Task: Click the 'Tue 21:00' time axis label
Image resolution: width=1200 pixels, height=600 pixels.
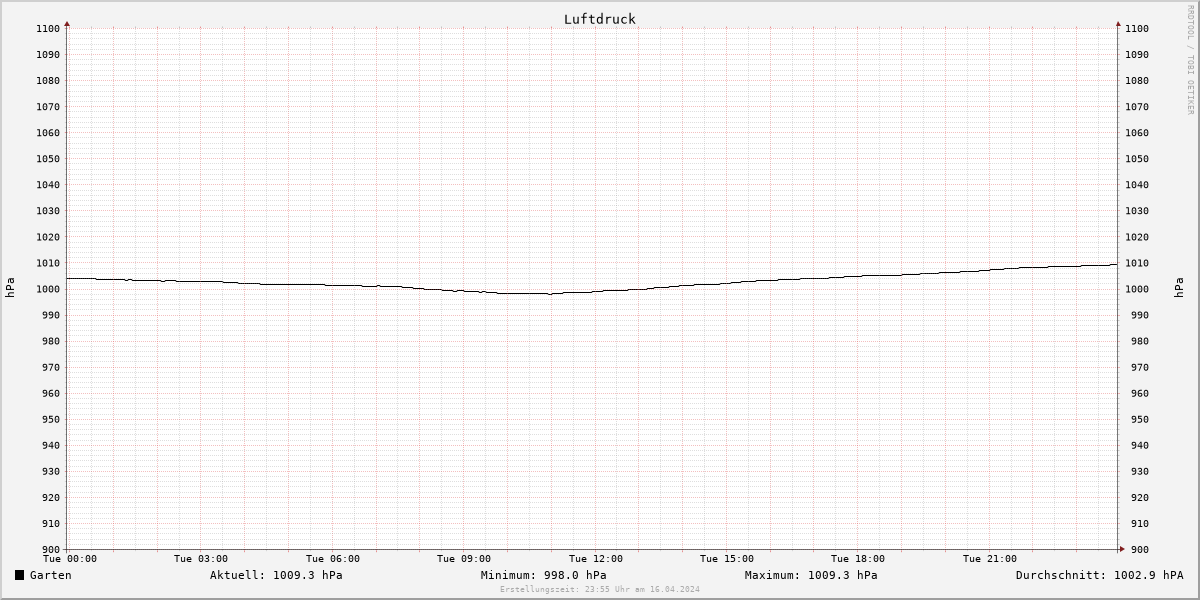Action: pyautogui.click(x=990, y=559)
